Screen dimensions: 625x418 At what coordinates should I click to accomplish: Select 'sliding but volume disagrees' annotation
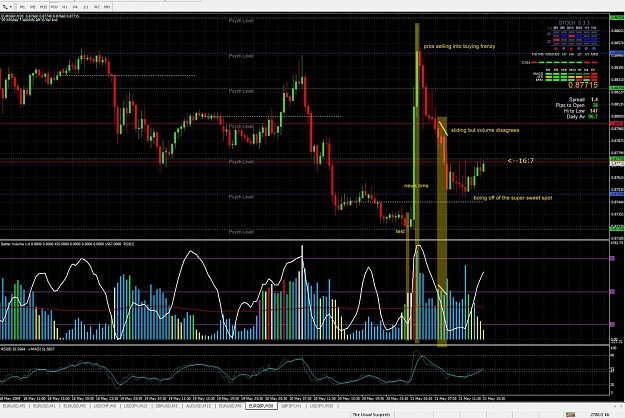click(485, 130)
